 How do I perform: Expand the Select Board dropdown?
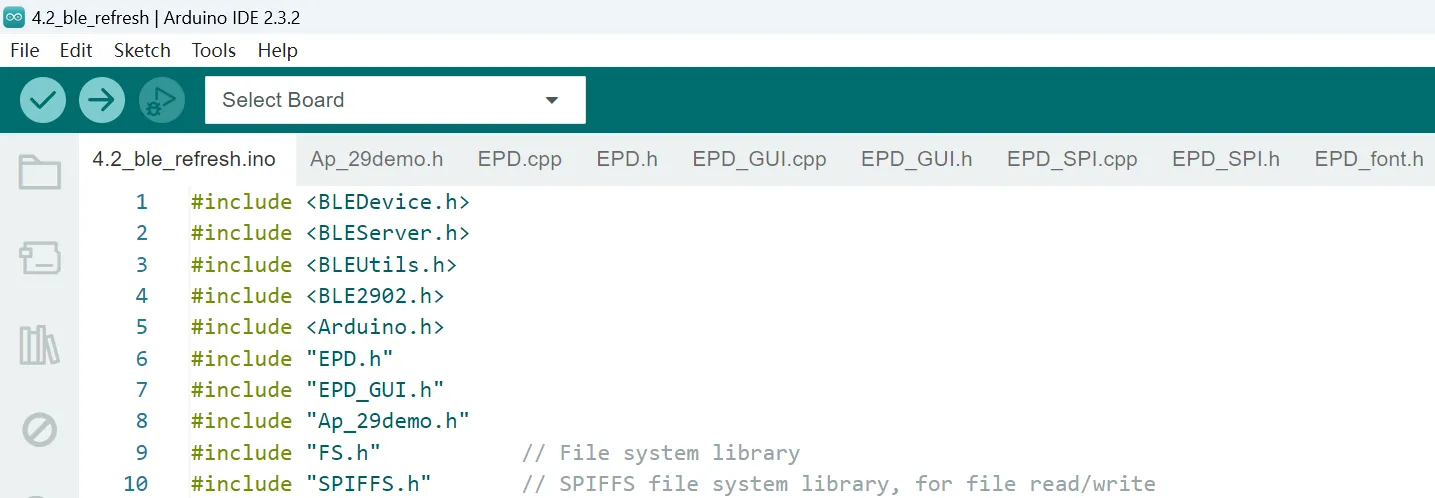[x=395, y=100]
